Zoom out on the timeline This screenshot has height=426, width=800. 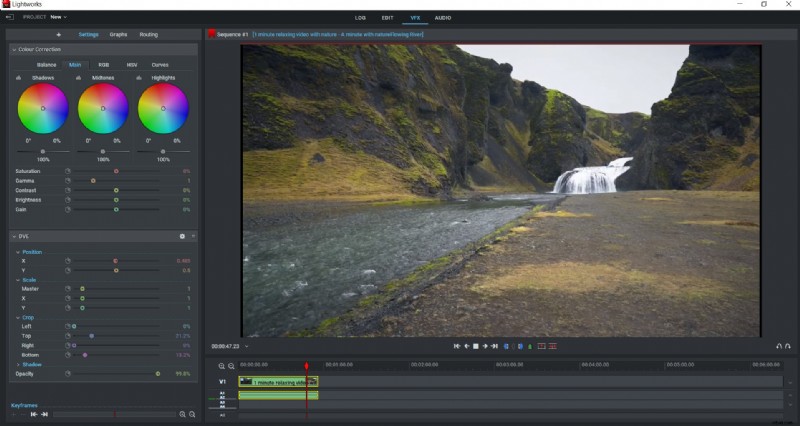click(232, 366)
